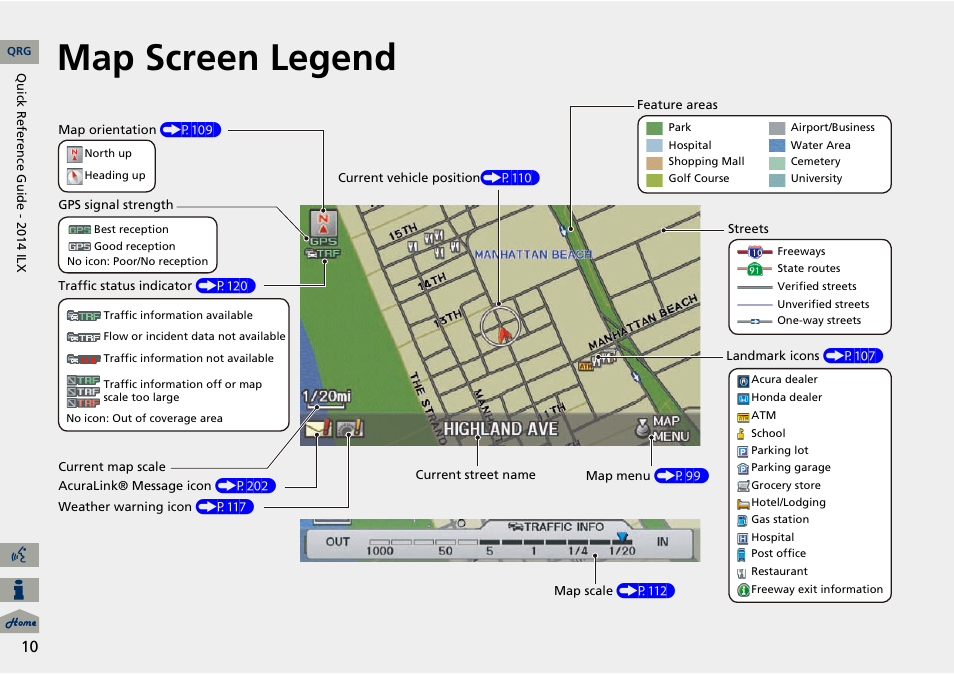The width and height of the screenshot is (954, 674).
Task: Click the Verified streets line sample
Action: [x=754, y=287]
